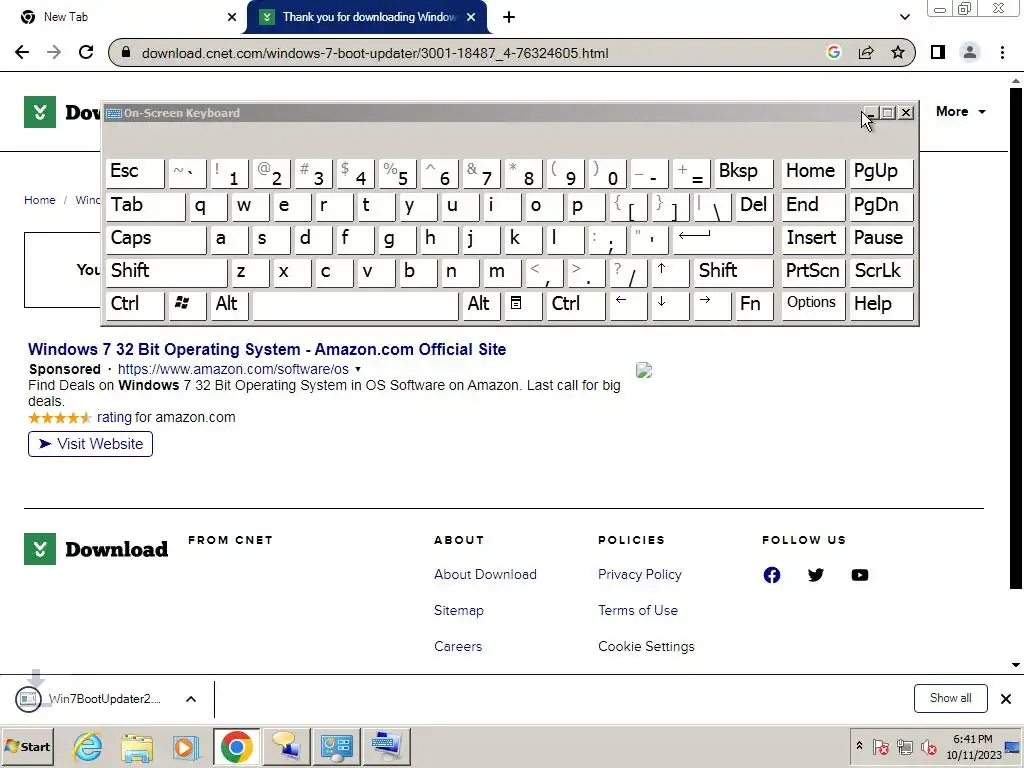Open Cookie Settings in the footer
The height and width of the screenshot is (768, 1024).
(646, 647)
